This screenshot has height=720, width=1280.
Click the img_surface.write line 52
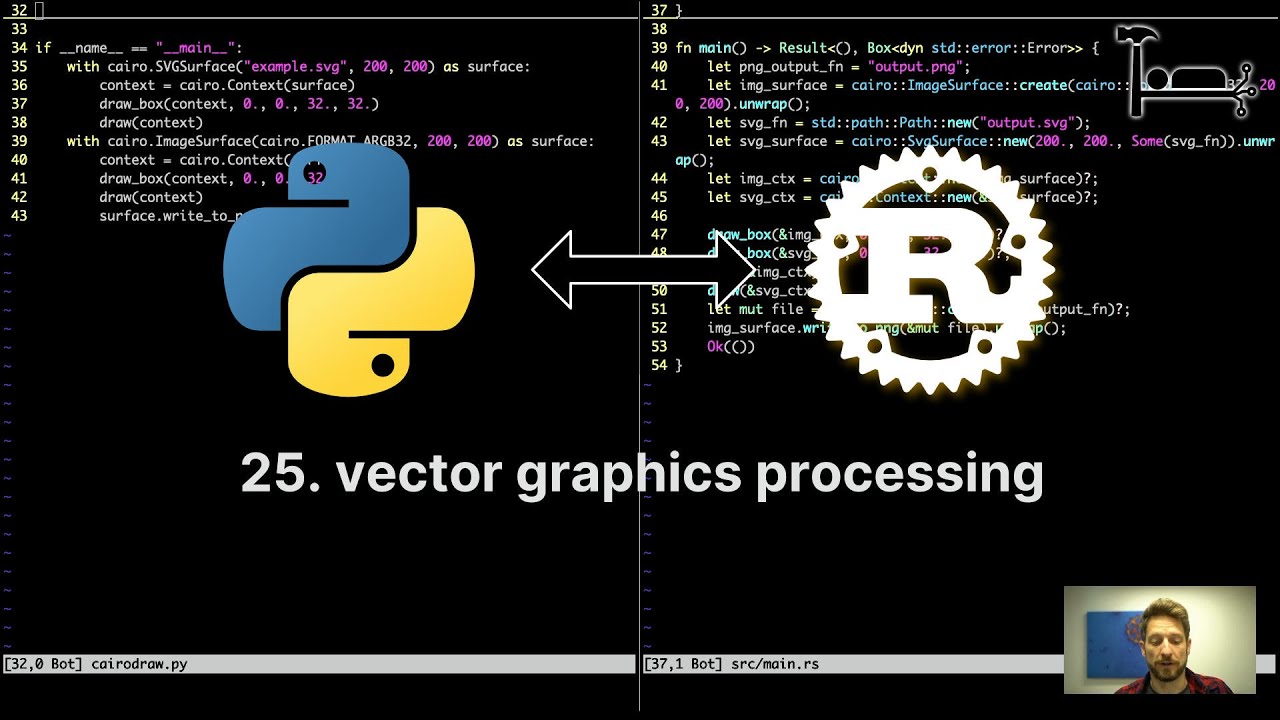(887, 328)
